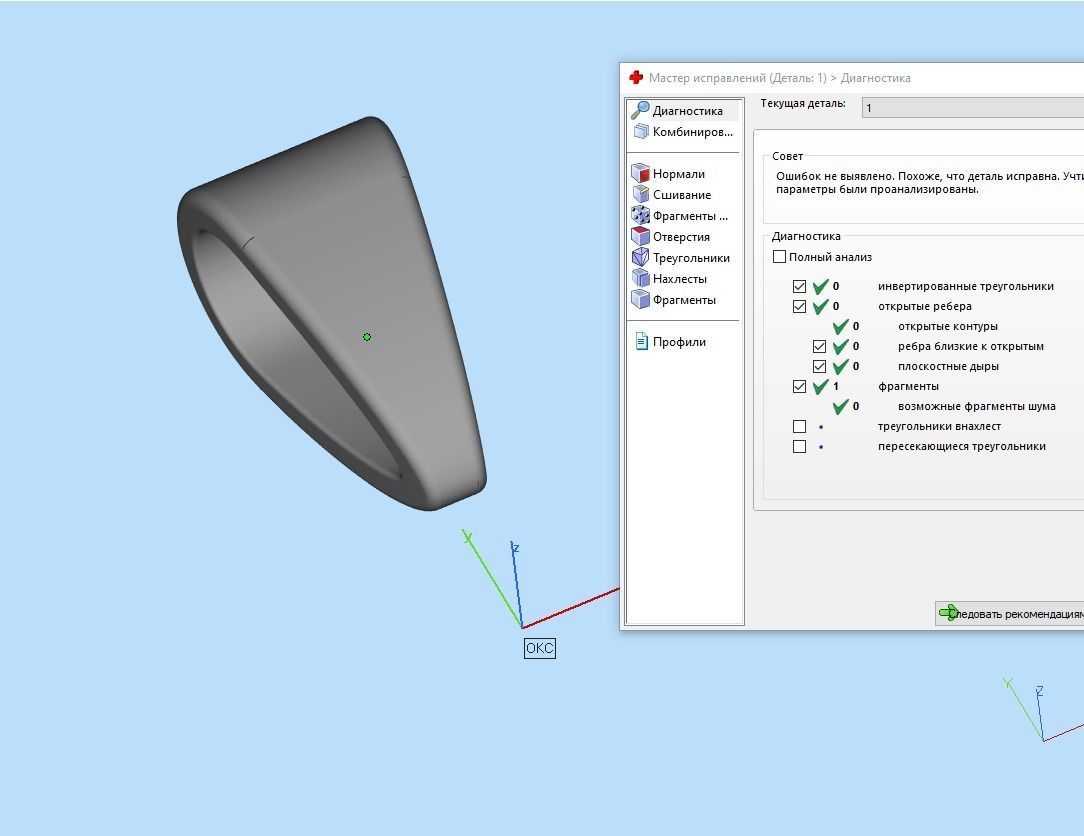The width and height of the screenshot is (1084, 836).
Task: Click the Нахлесты cube icon
Action: 640,278
